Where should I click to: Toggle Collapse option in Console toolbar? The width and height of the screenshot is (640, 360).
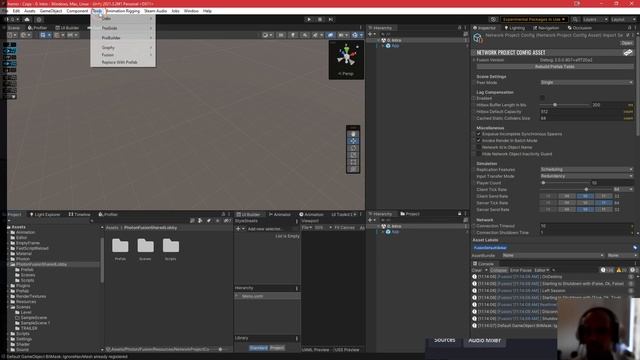[498, 270]
